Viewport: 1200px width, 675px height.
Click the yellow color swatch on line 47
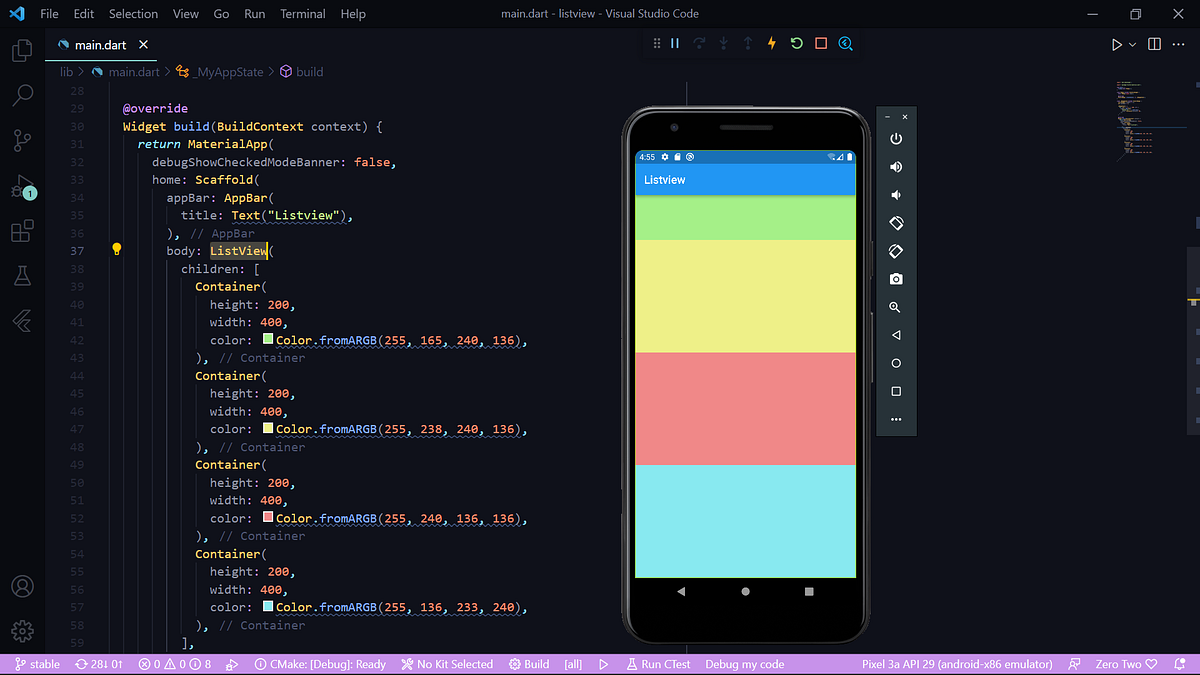coord(266,428)
